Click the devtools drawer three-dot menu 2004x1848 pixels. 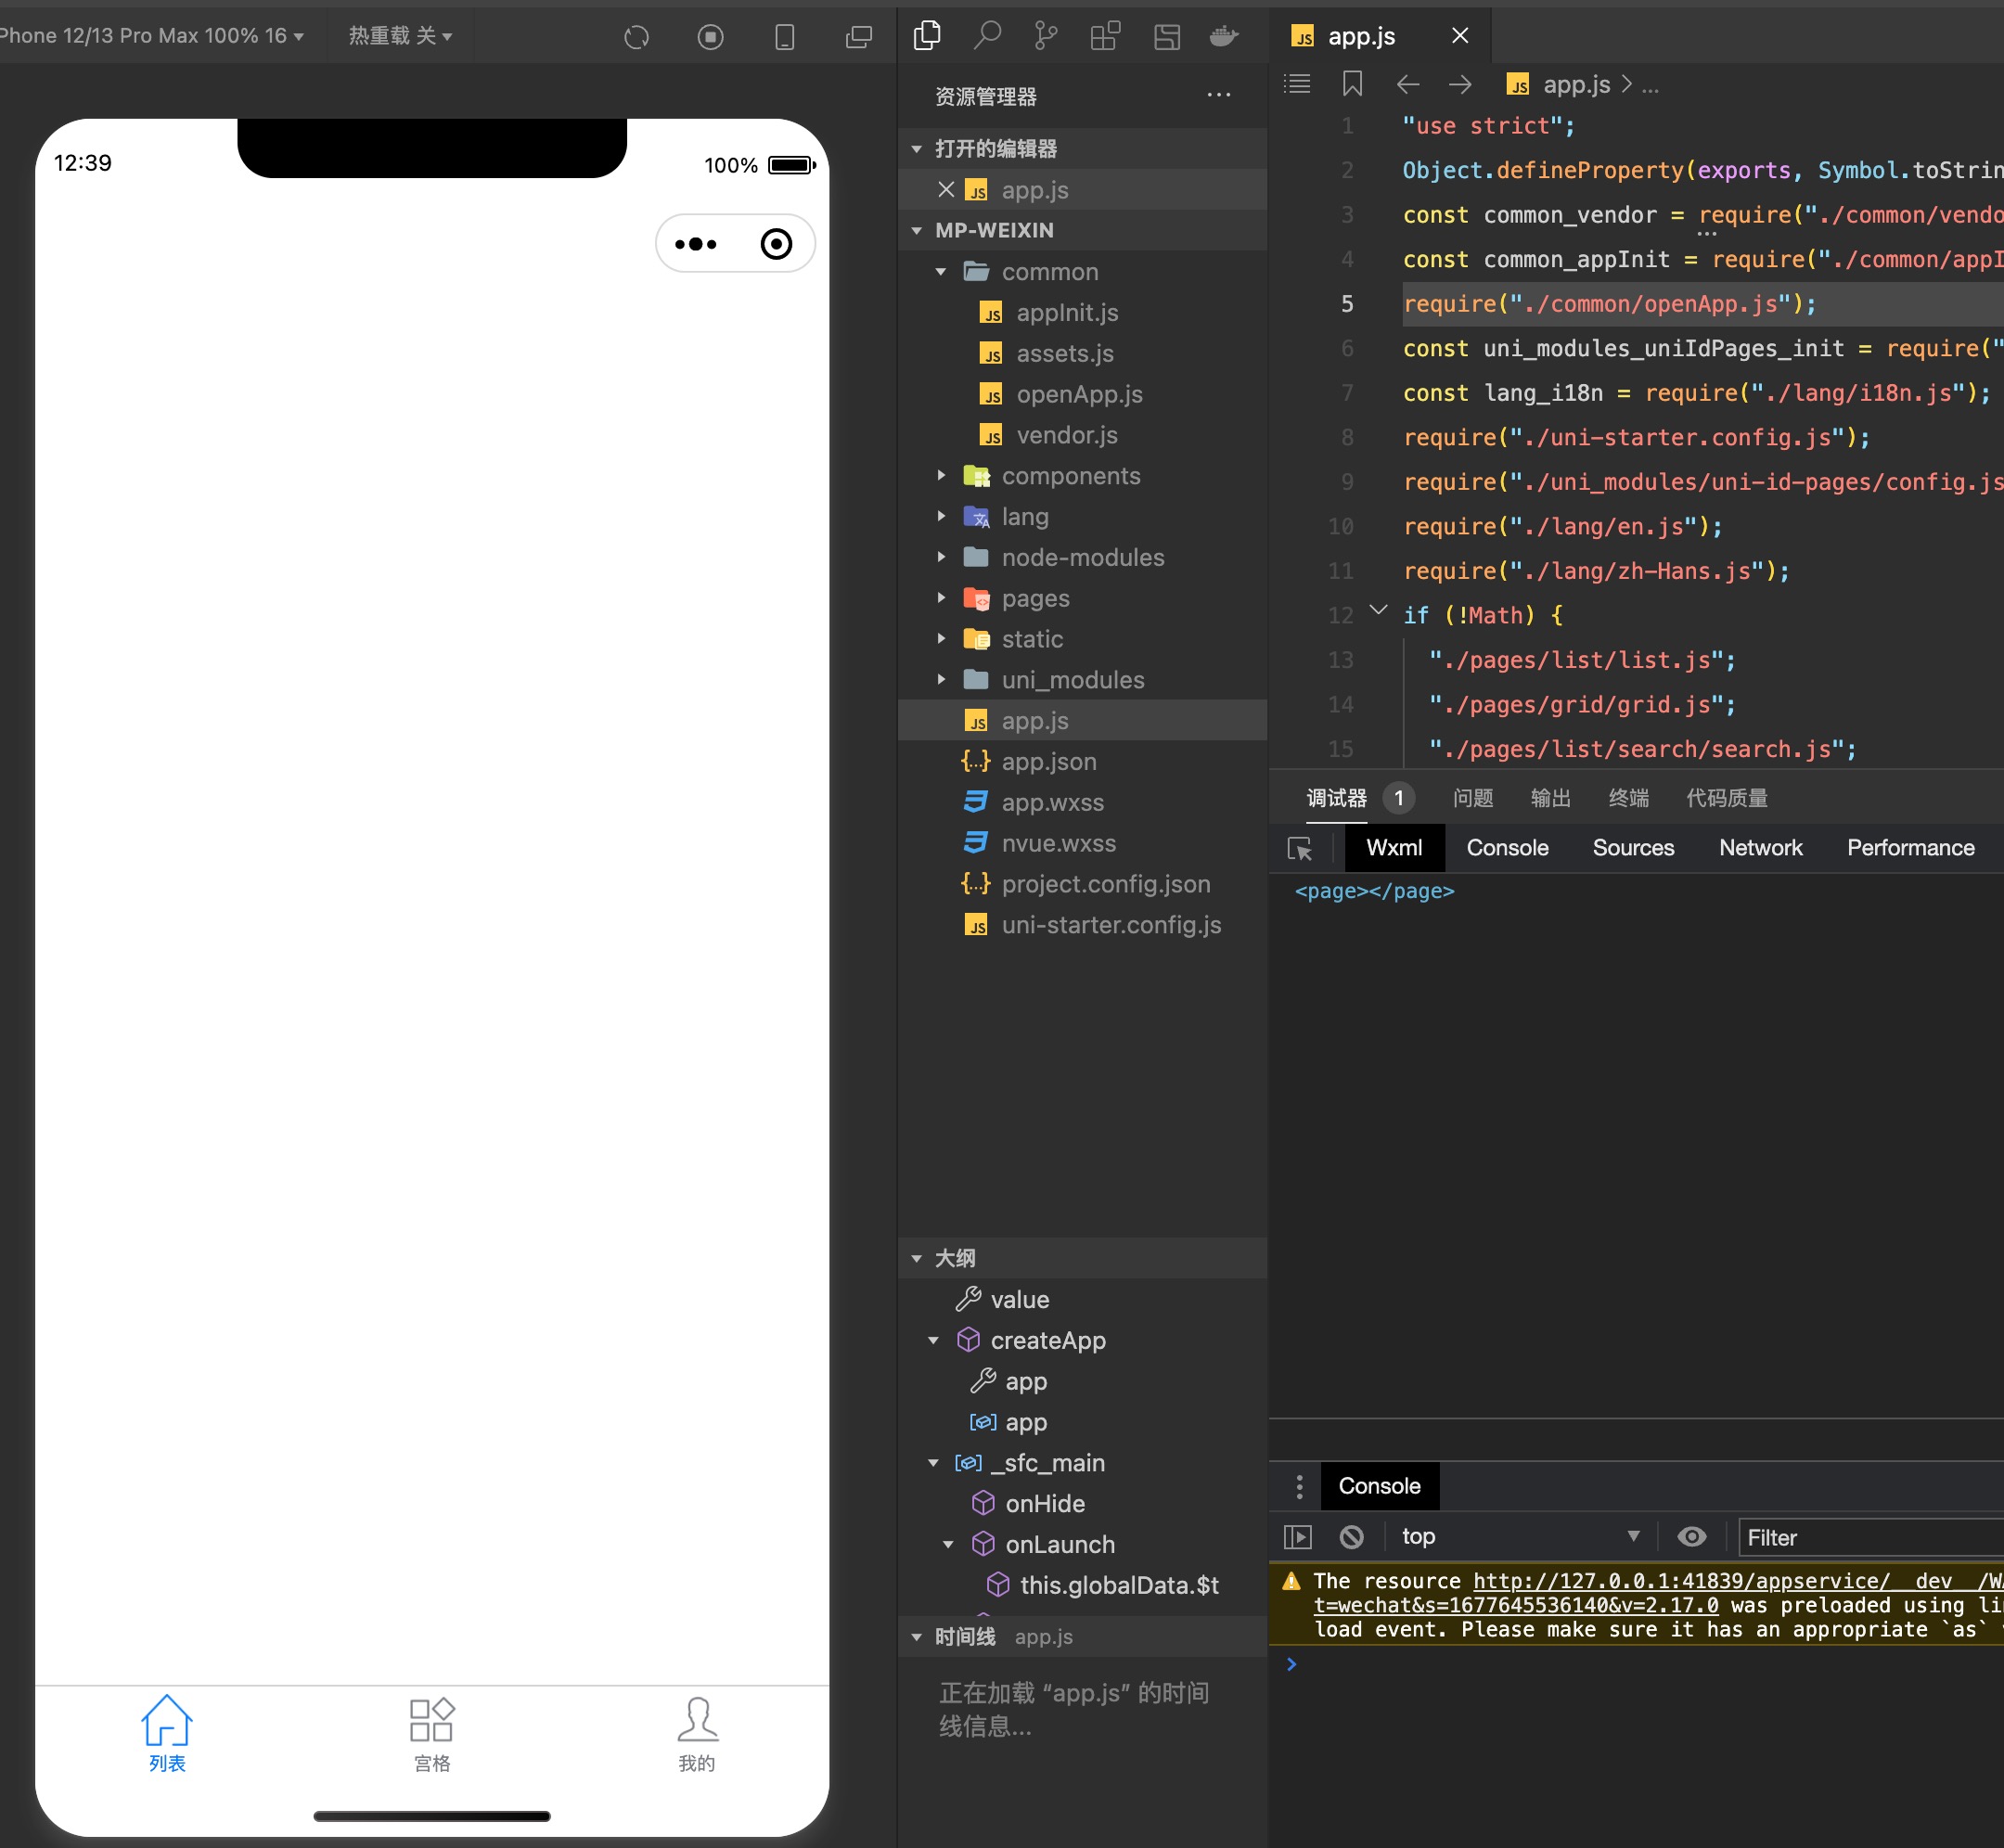click(1299, 1486)
